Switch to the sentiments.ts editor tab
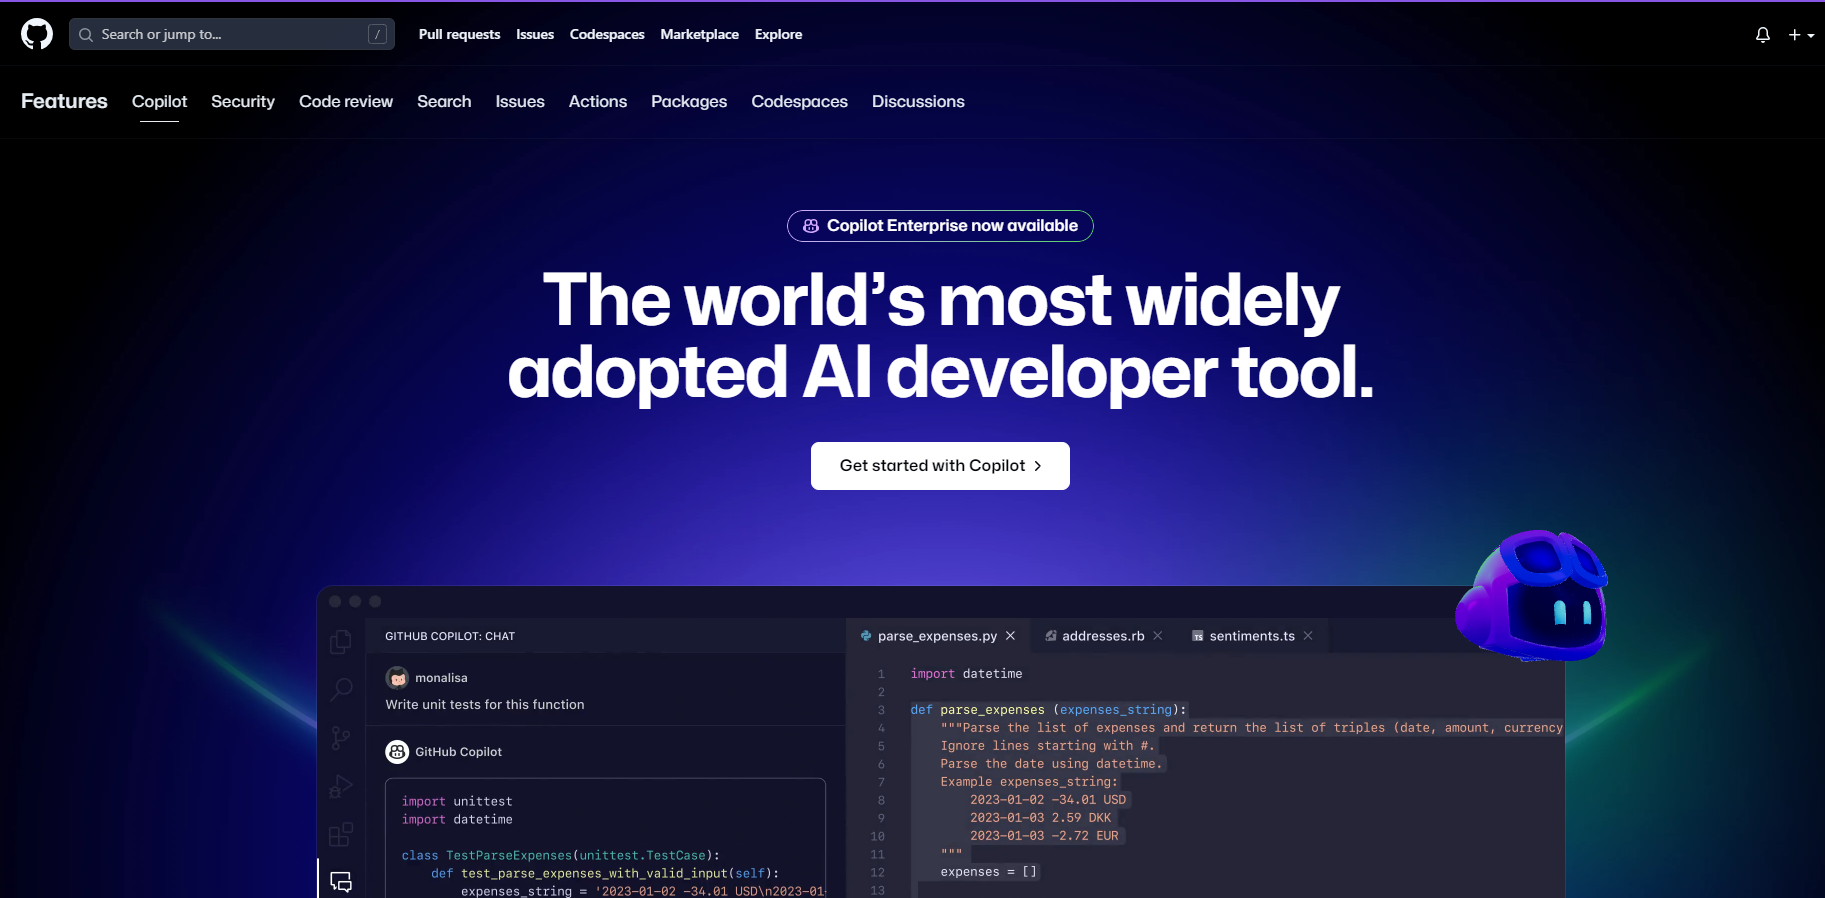 [x=1252, y=636]
